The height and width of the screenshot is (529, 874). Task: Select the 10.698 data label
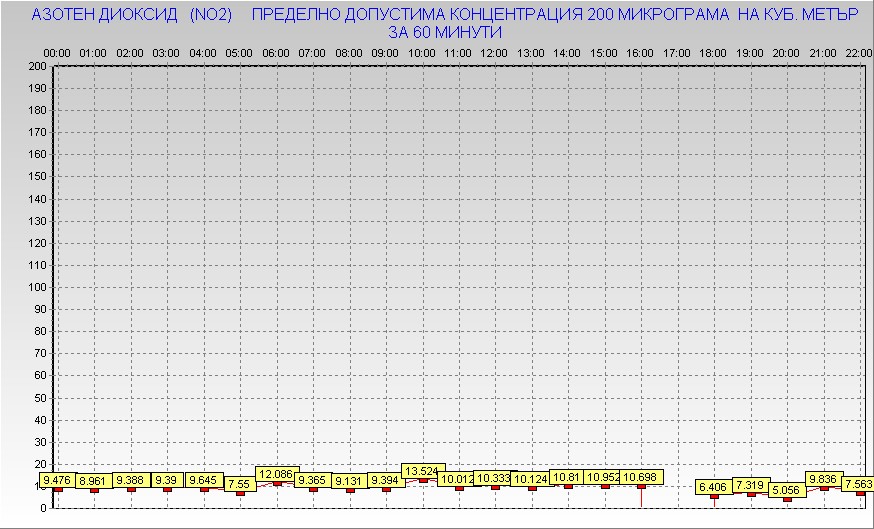point(640,478)
